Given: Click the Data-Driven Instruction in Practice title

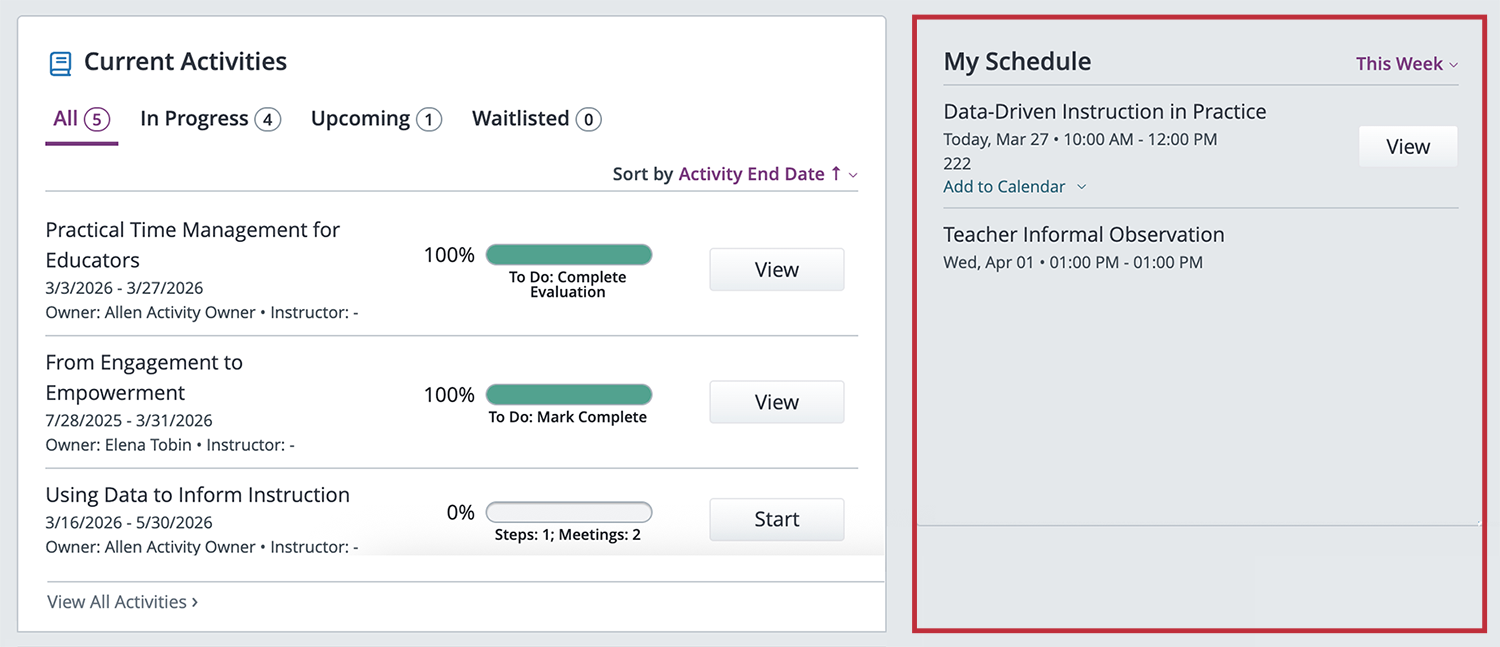Looking at the screenshot, I should [x=1104, y=111].
